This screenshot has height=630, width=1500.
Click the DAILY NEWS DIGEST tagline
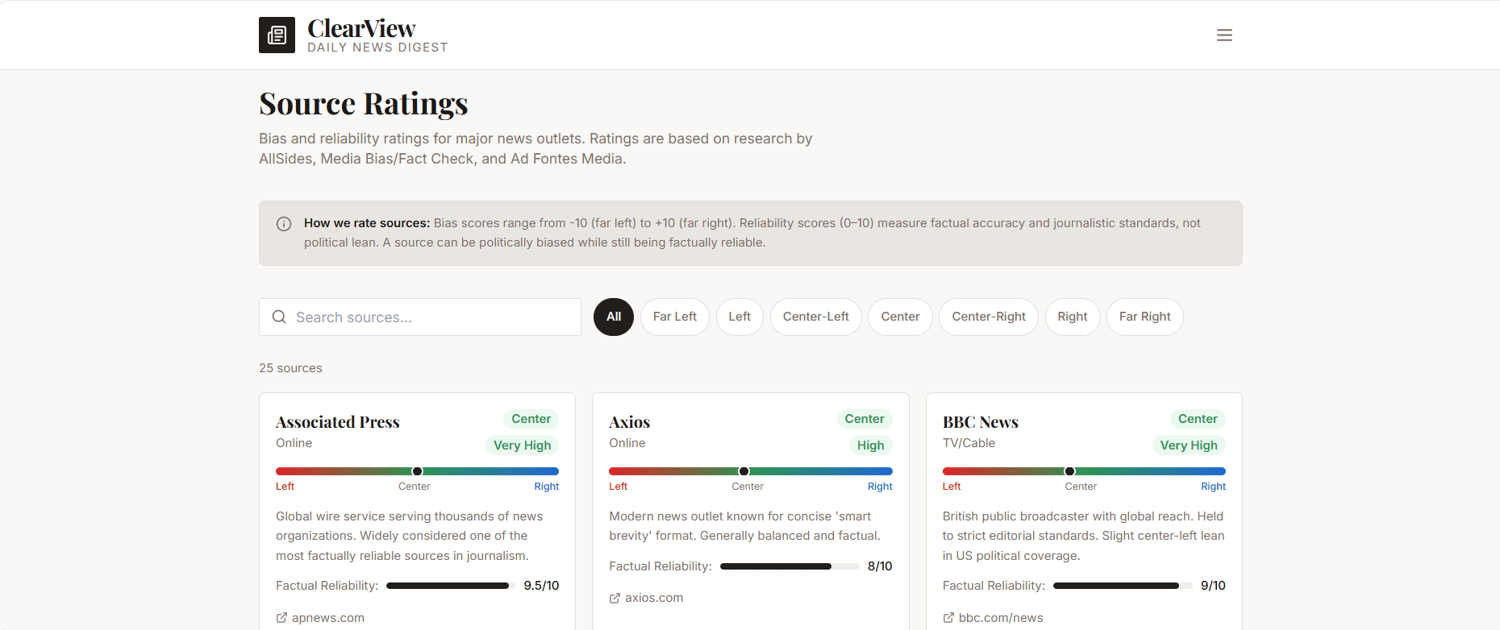378,47
